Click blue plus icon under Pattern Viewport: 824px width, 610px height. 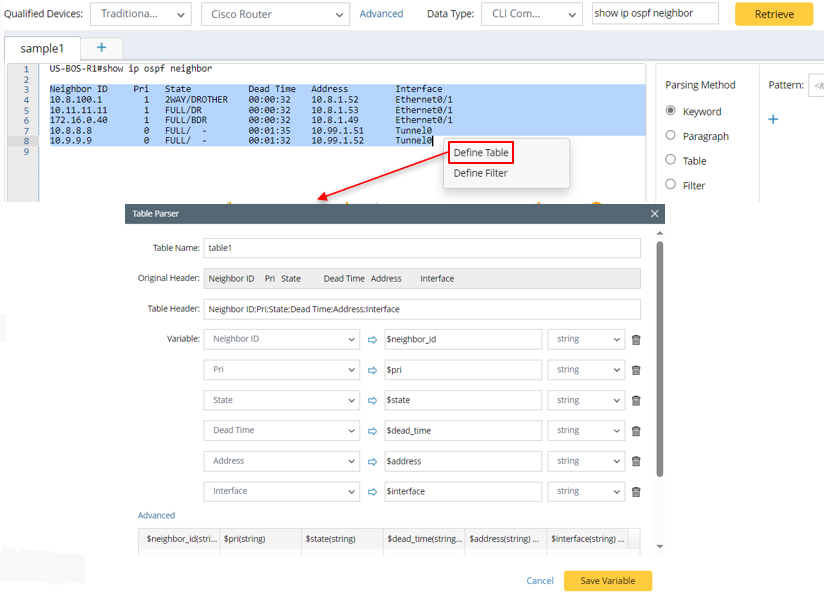pyautogui.click(x=772, y=120)
